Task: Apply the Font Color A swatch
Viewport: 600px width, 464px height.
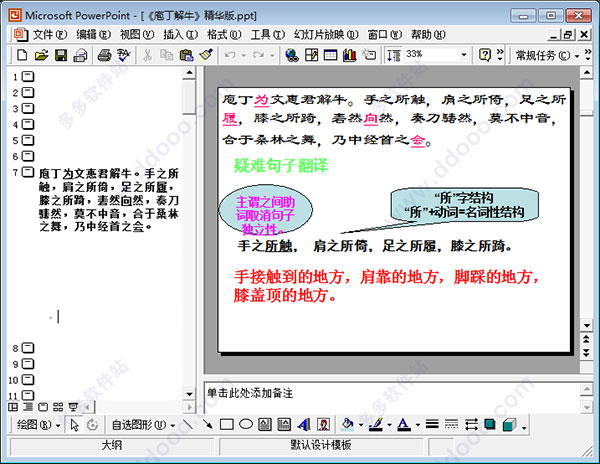Action: tap(404, 424)
